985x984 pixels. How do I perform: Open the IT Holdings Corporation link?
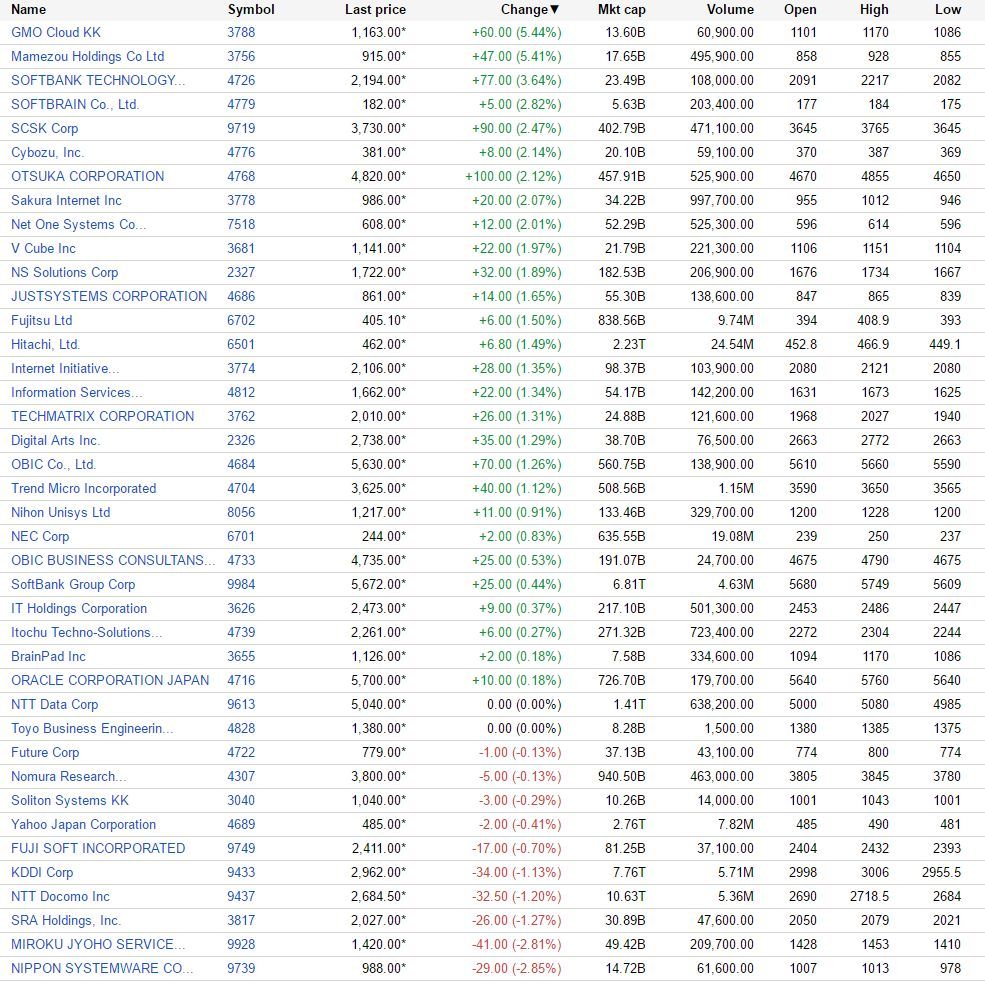[x=79, y=608]
